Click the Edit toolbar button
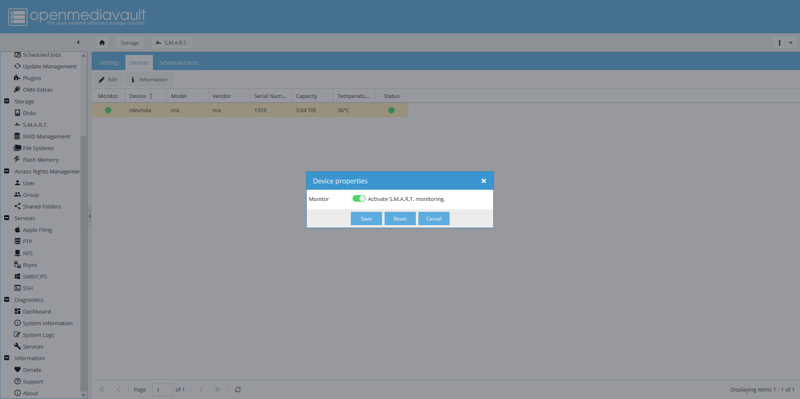 coord(108,80)
